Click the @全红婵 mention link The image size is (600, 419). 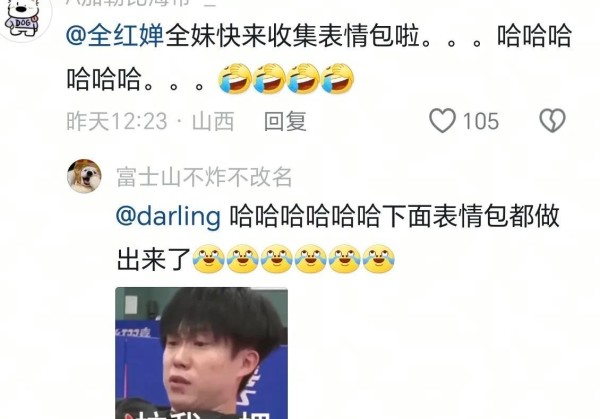pos(115,36)
